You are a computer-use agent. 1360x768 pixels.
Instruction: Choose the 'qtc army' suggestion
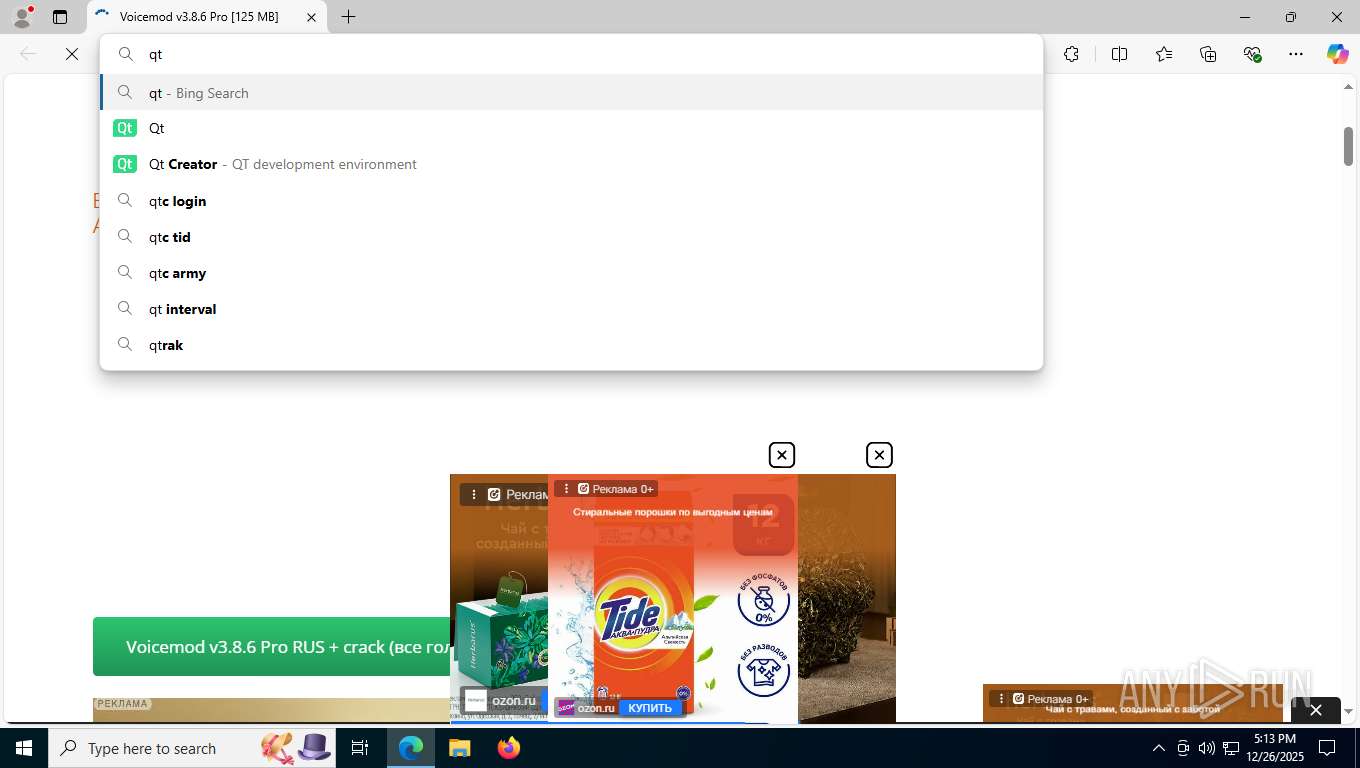point(571,272)
